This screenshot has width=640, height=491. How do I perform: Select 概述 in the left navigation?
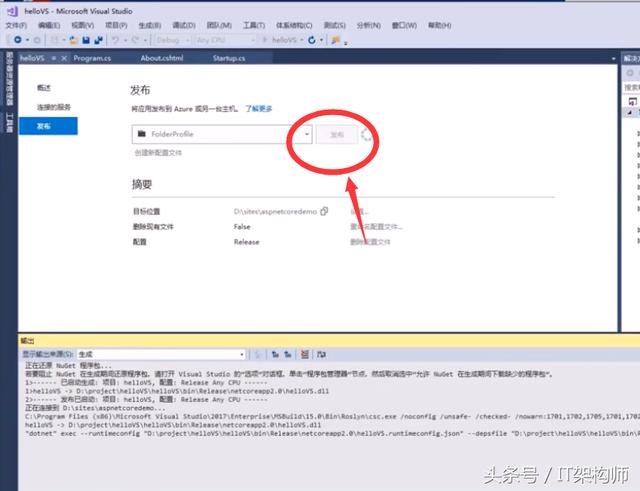[x=44, y=88]
